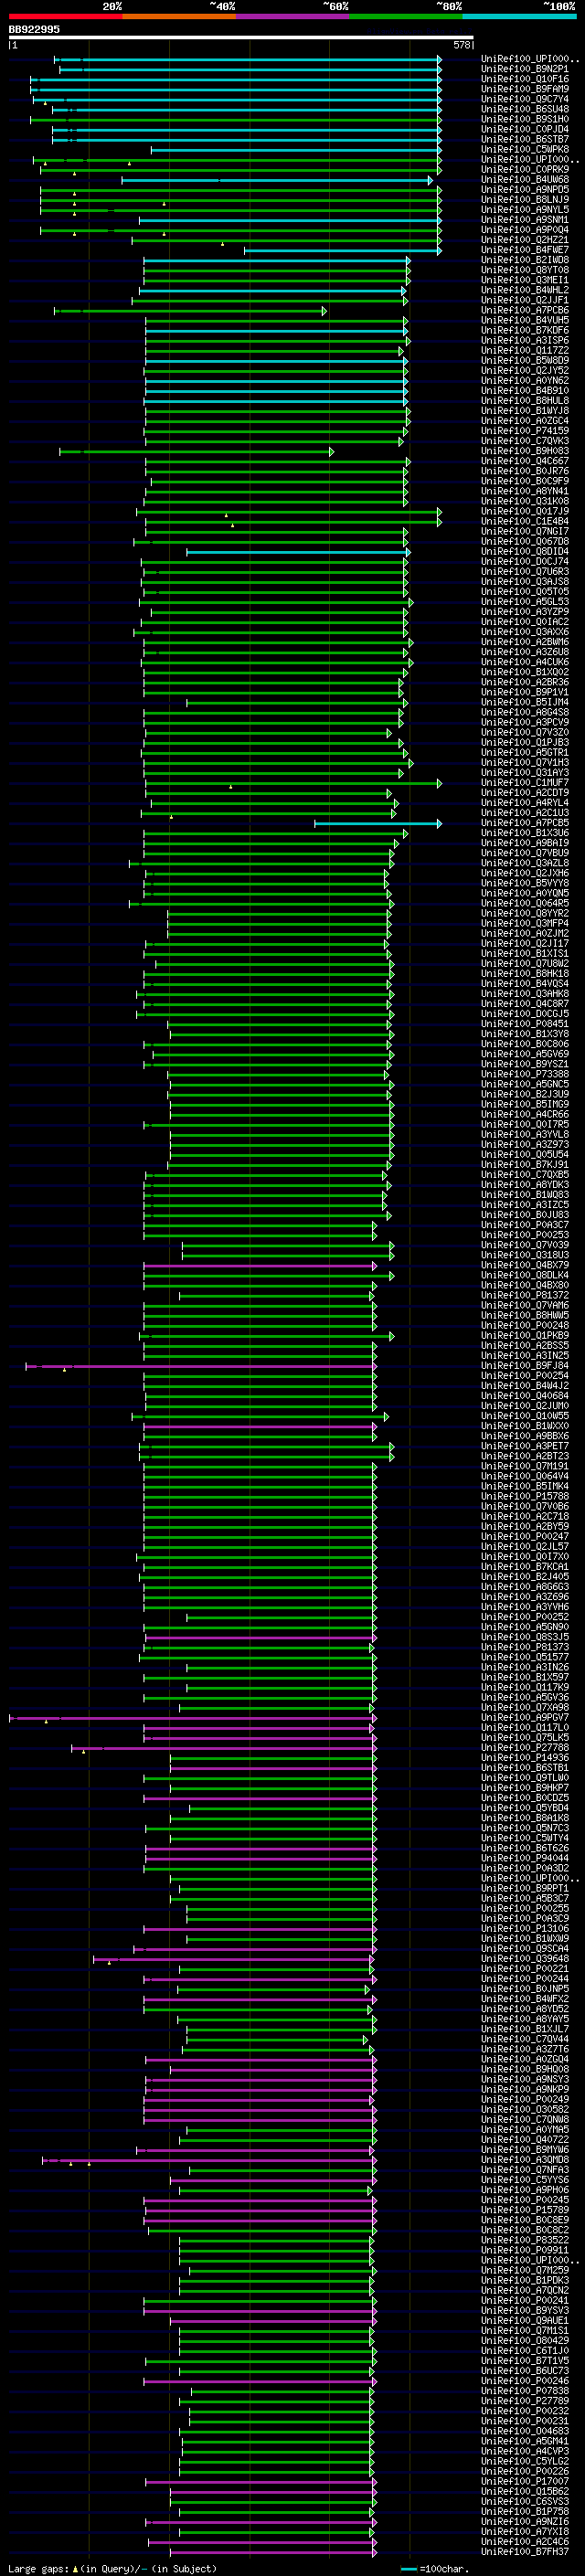Screen dimensions: 585x2576
Task: Click the orange ~40% identity legend segment
Action: click(x=179, y=17)
